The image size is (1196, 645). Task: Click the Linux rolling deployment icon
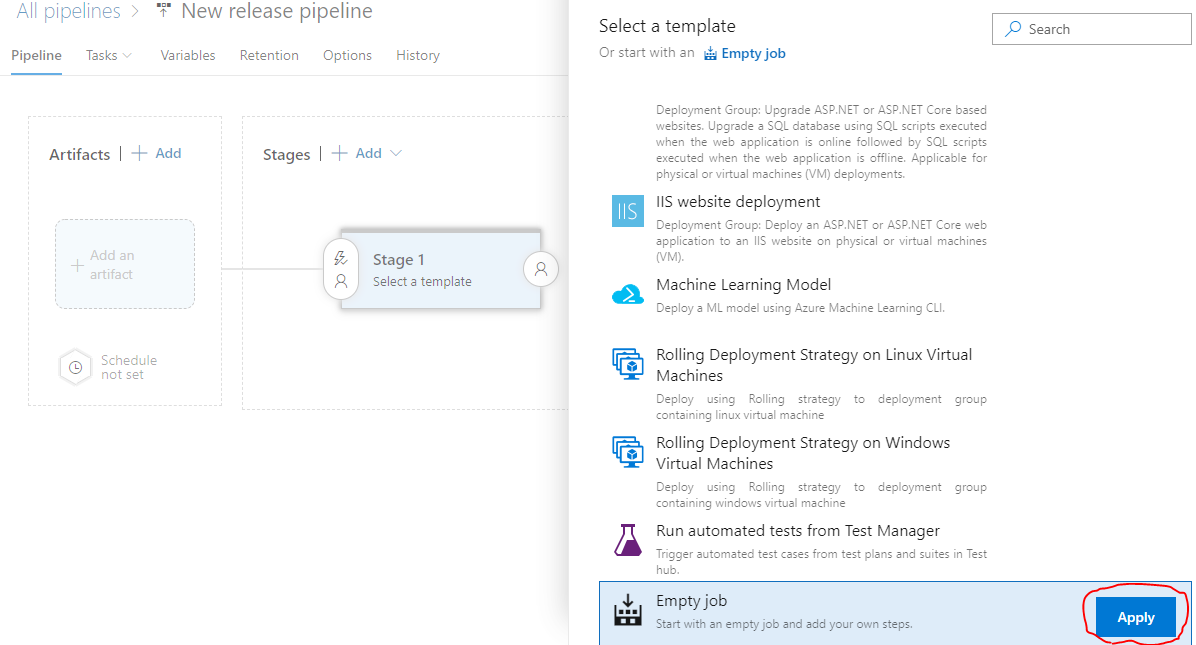[628, 364]
